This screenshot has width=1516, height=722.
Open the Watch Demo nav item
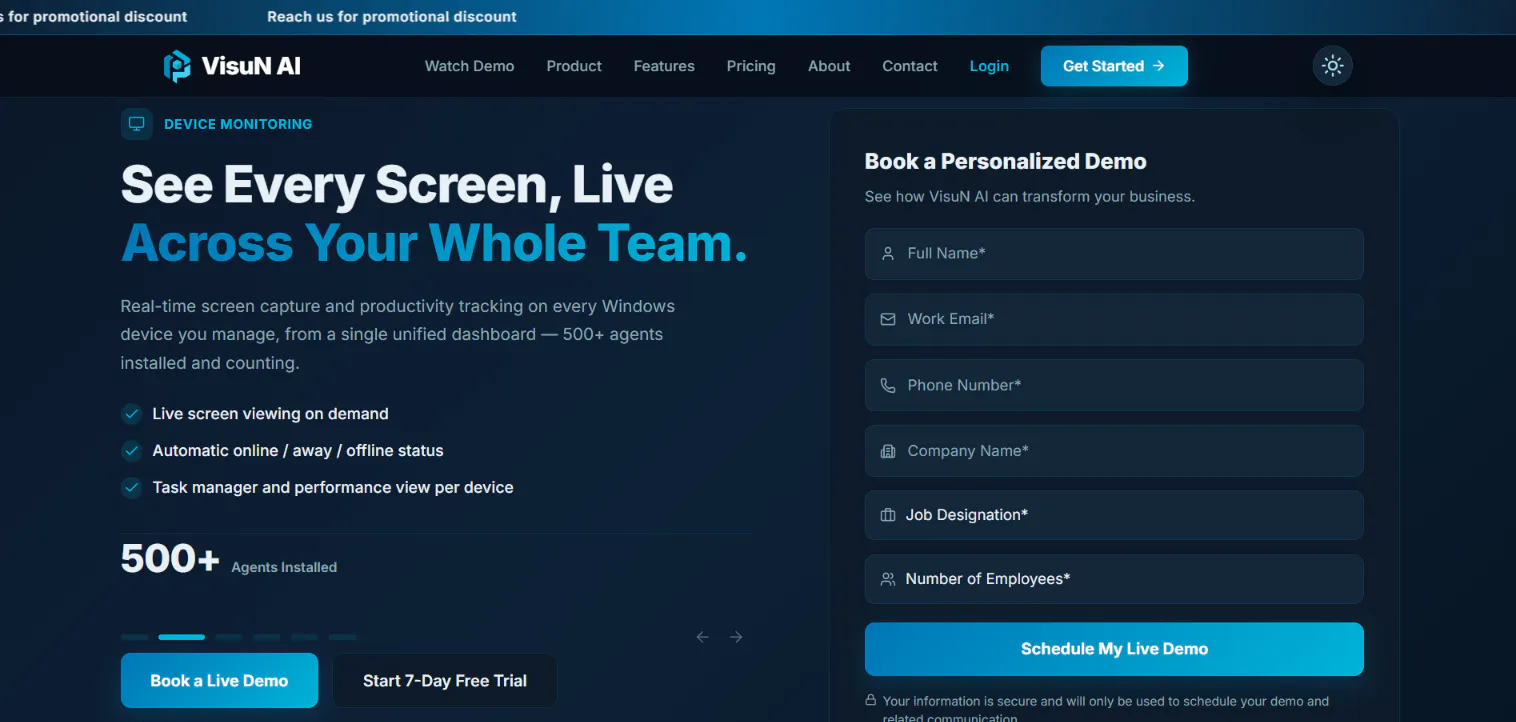point(469,66)
